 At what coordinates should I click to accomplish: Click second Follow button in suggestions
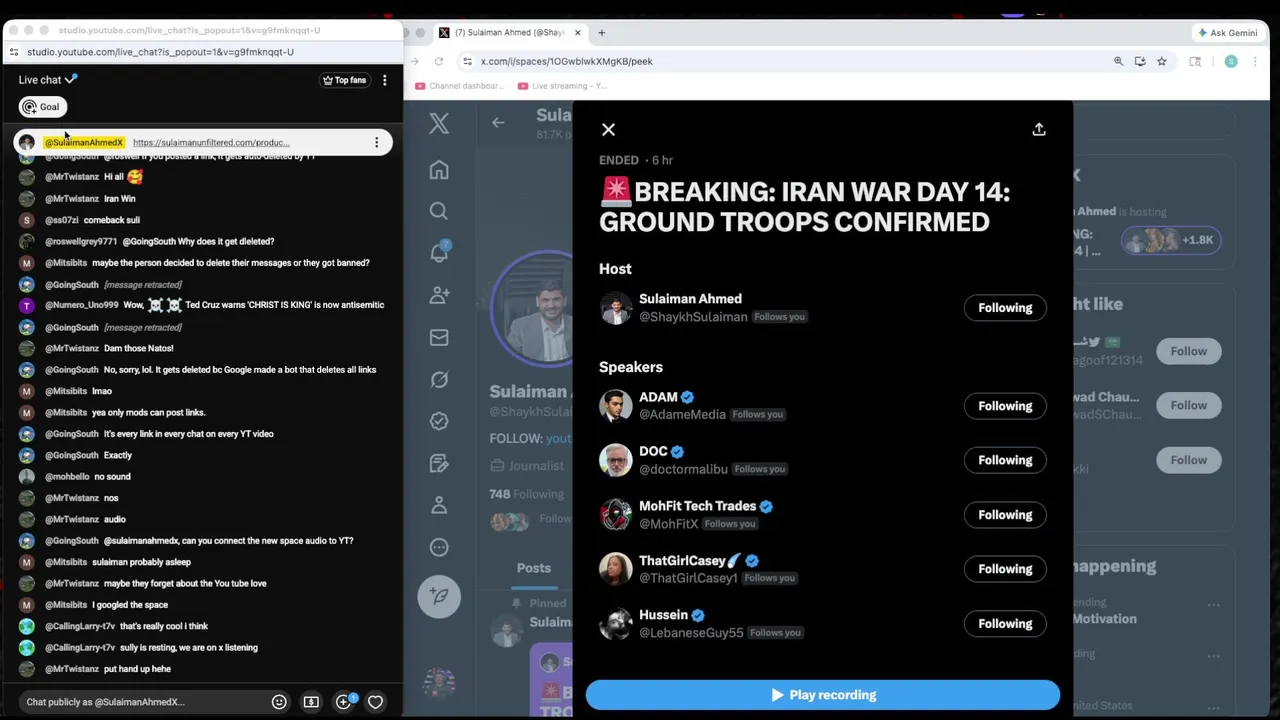1188,406
